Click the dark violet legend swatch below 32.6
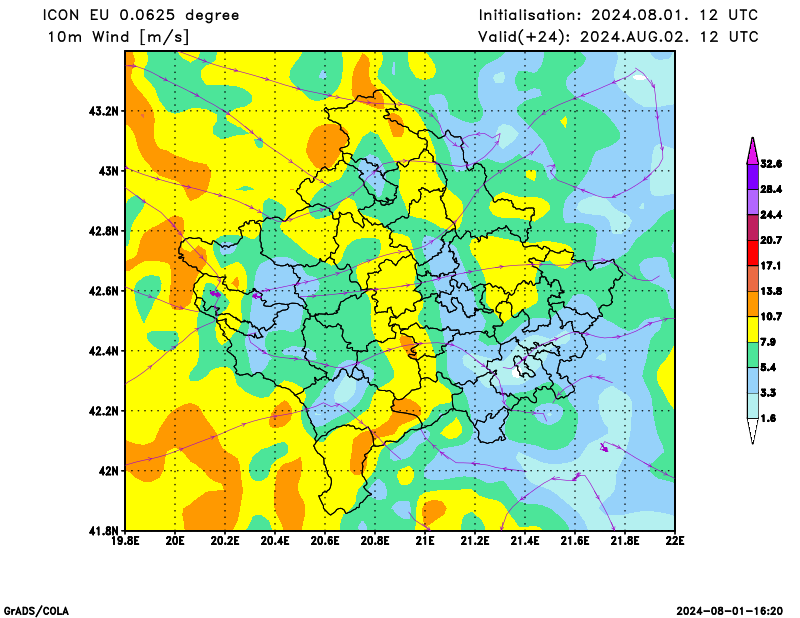800x618 pixels. pyautogui.click(x=753, y=177)
